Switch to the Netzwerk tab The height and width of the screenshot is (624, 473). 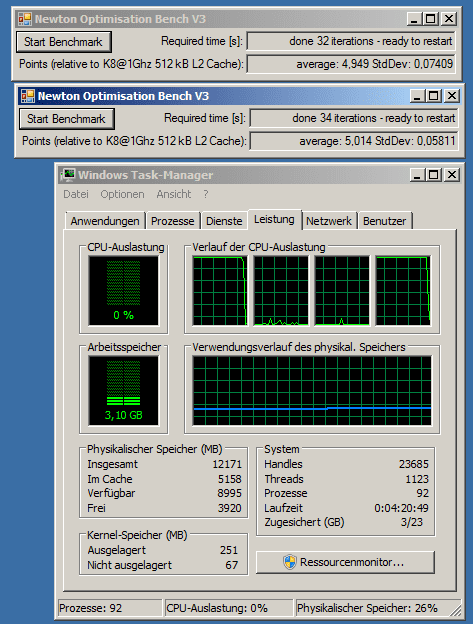pyautogui.click(x=329, y=221)
